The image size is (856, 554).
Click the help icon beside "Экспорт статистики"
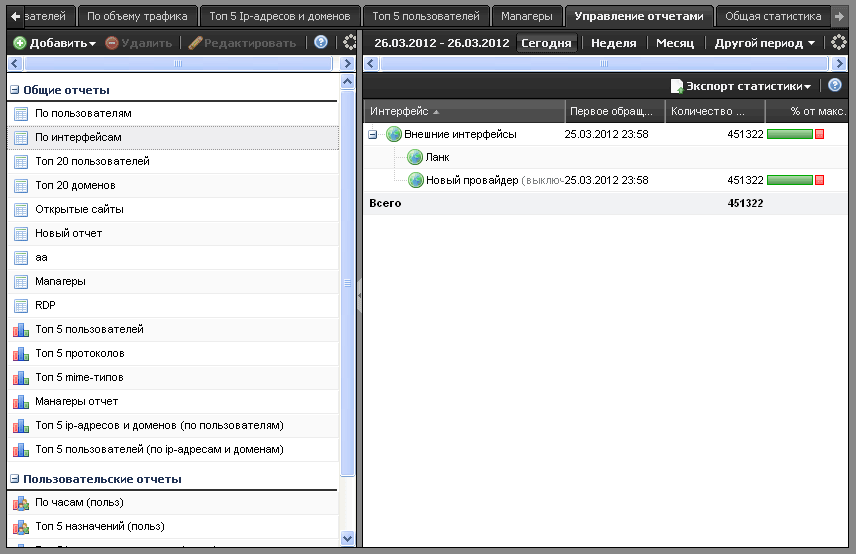click(x=835, y=86)
